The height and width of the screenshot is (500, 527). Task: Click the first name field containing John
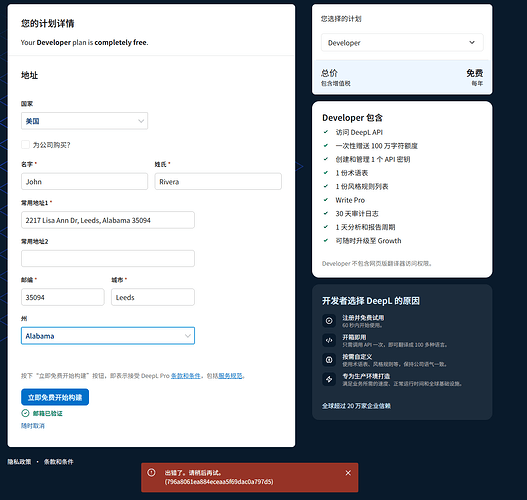click(84, 181)
